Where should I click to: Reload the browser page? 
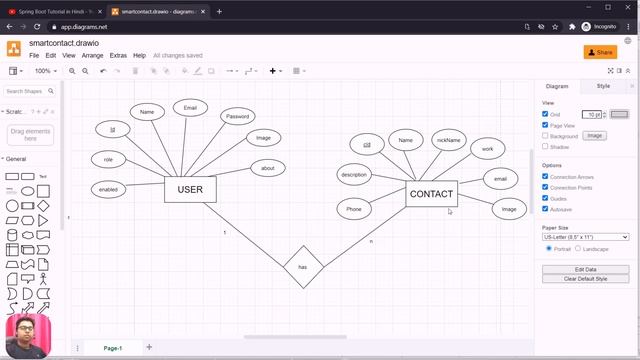tap(37, 27)
